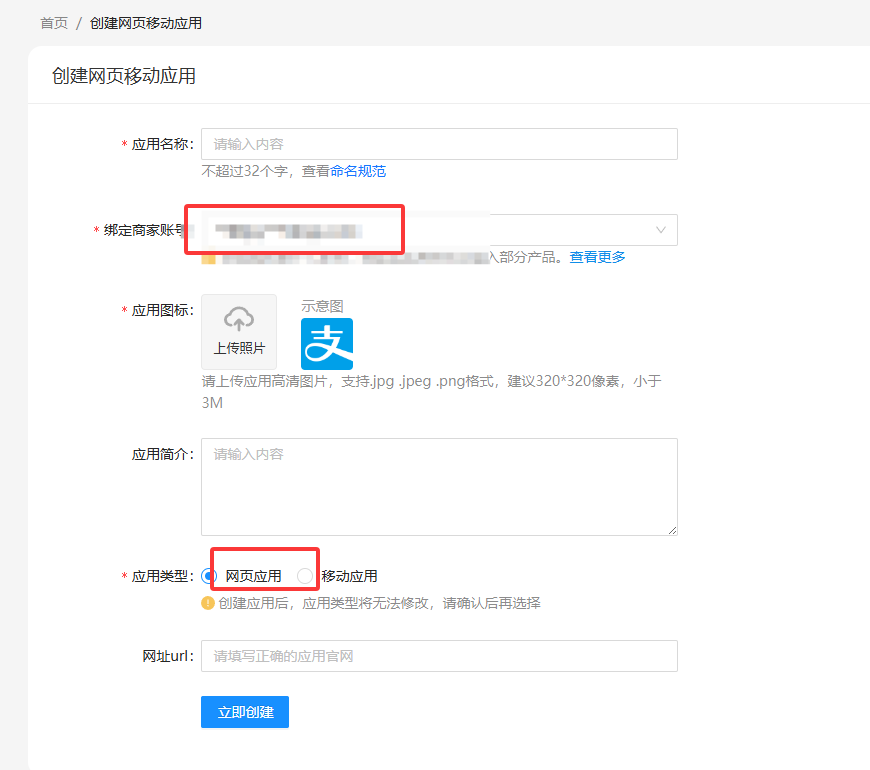Click the Alipay sample logo under 示意图
Image resolution: width=870 pixels, height=770 pixels.
pos(327,344)
